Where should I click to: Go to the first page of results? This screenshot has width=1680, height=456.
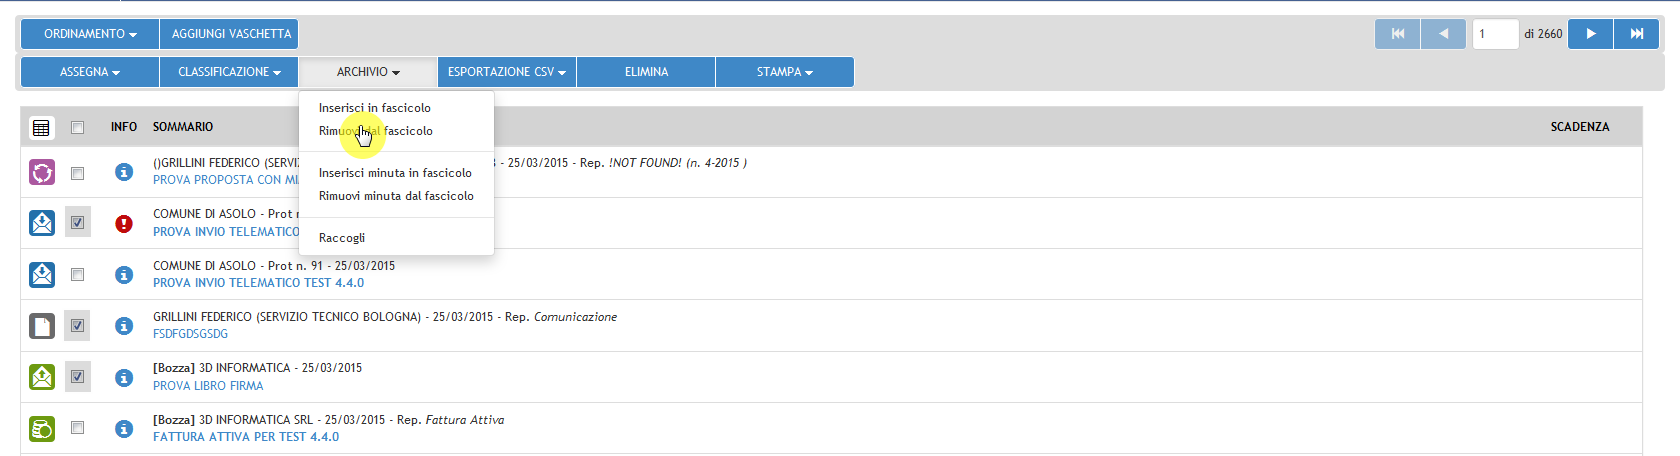coord(1397,34)
